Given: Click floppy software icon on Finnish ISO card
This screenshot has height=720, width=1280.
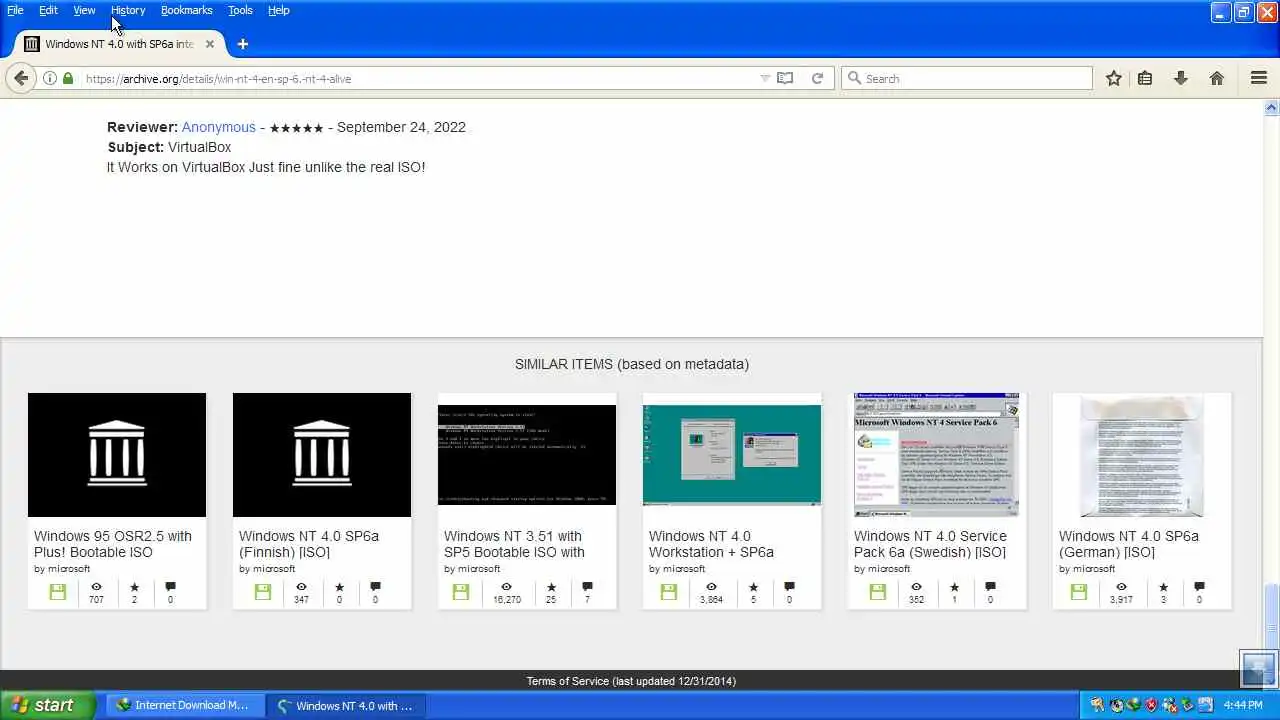Looking at the screenshot, I should pyautogui.click(x=262, y=592).
